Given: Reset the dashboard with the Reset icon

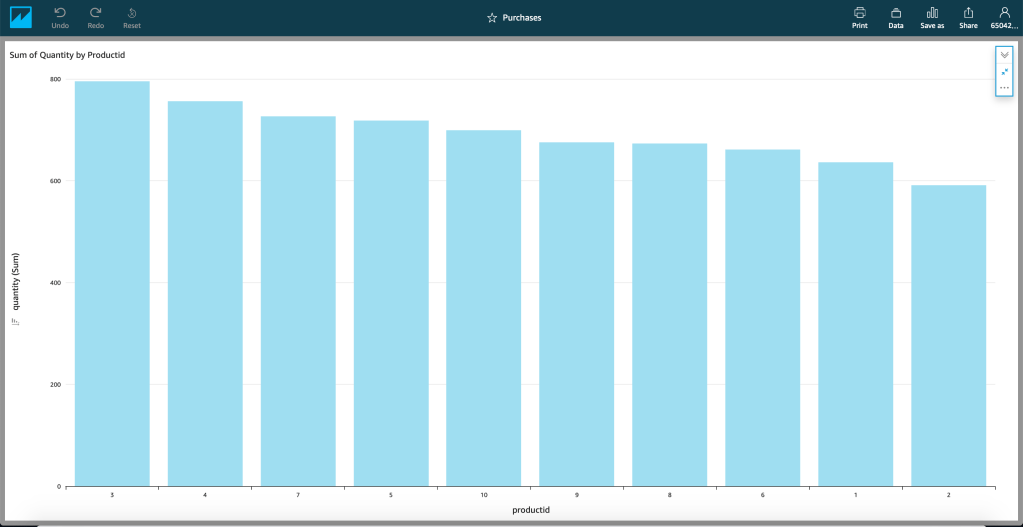Looking at the screenshot, I should click(132, 13).
